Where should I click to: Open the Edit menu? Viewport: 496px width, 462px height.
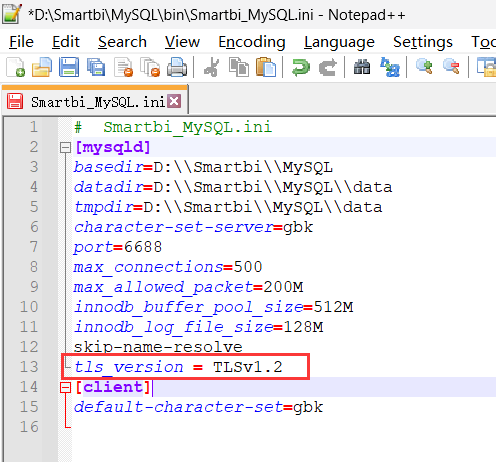pyautogui.click(x=66, y=42)
